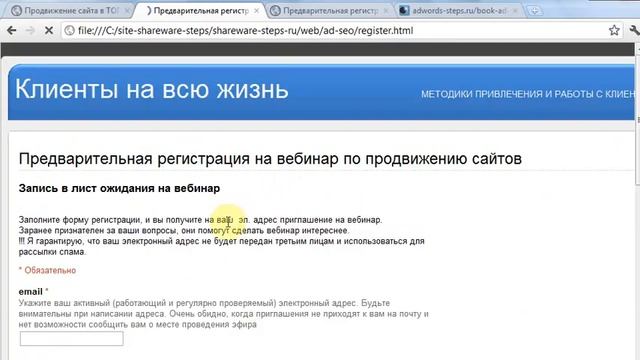This screenshot has height=360, width=640.
Task: Click the heading Предварительная регистрация на вебинар
Action: [x=270, y=159]
